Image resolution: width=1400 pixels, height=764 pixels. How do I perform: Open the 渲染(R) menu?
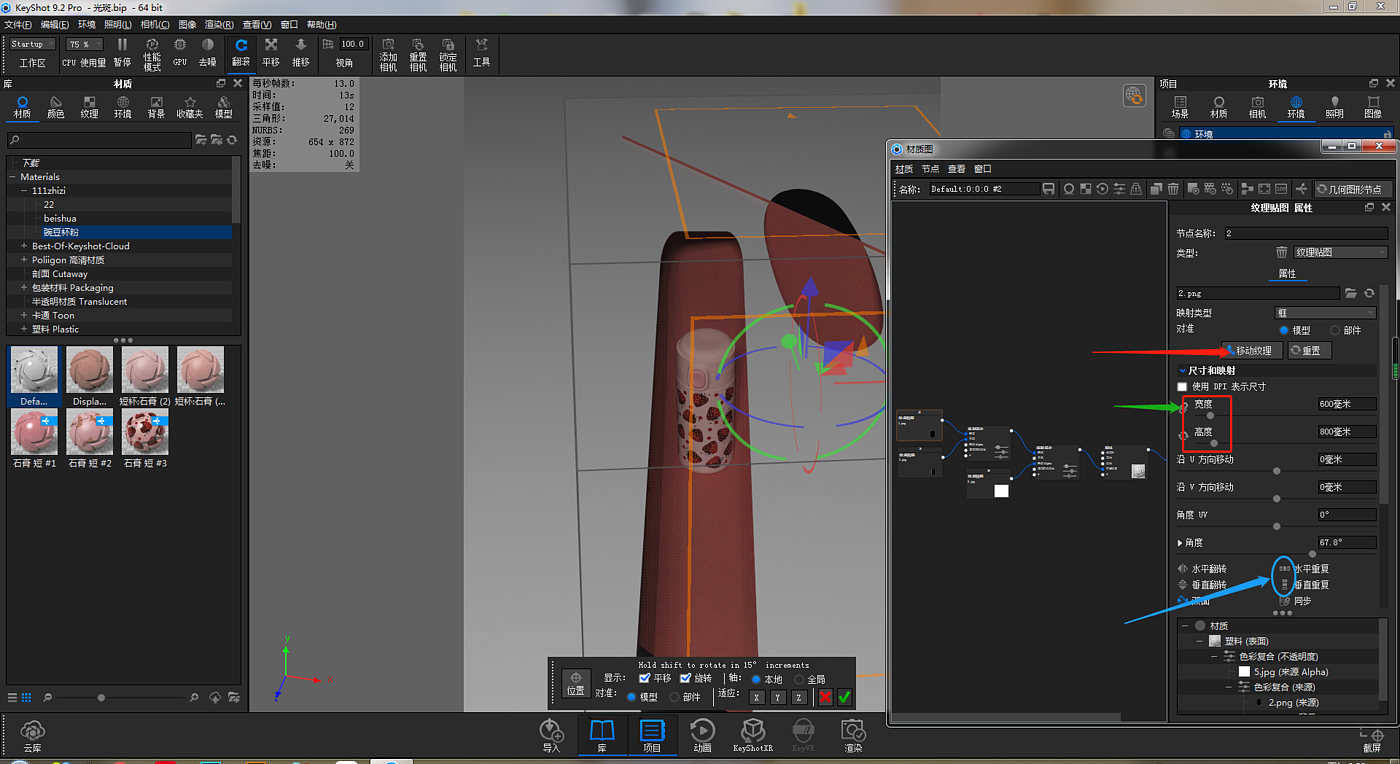[219, 24]
